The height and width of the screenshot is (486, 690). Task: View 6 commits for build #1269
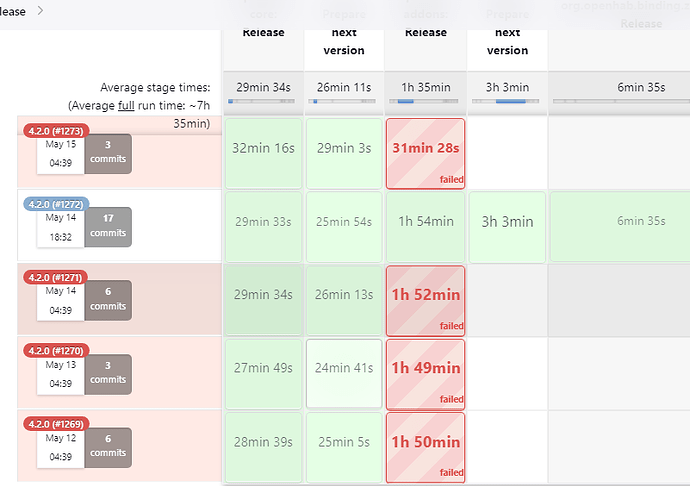[108, 447]
